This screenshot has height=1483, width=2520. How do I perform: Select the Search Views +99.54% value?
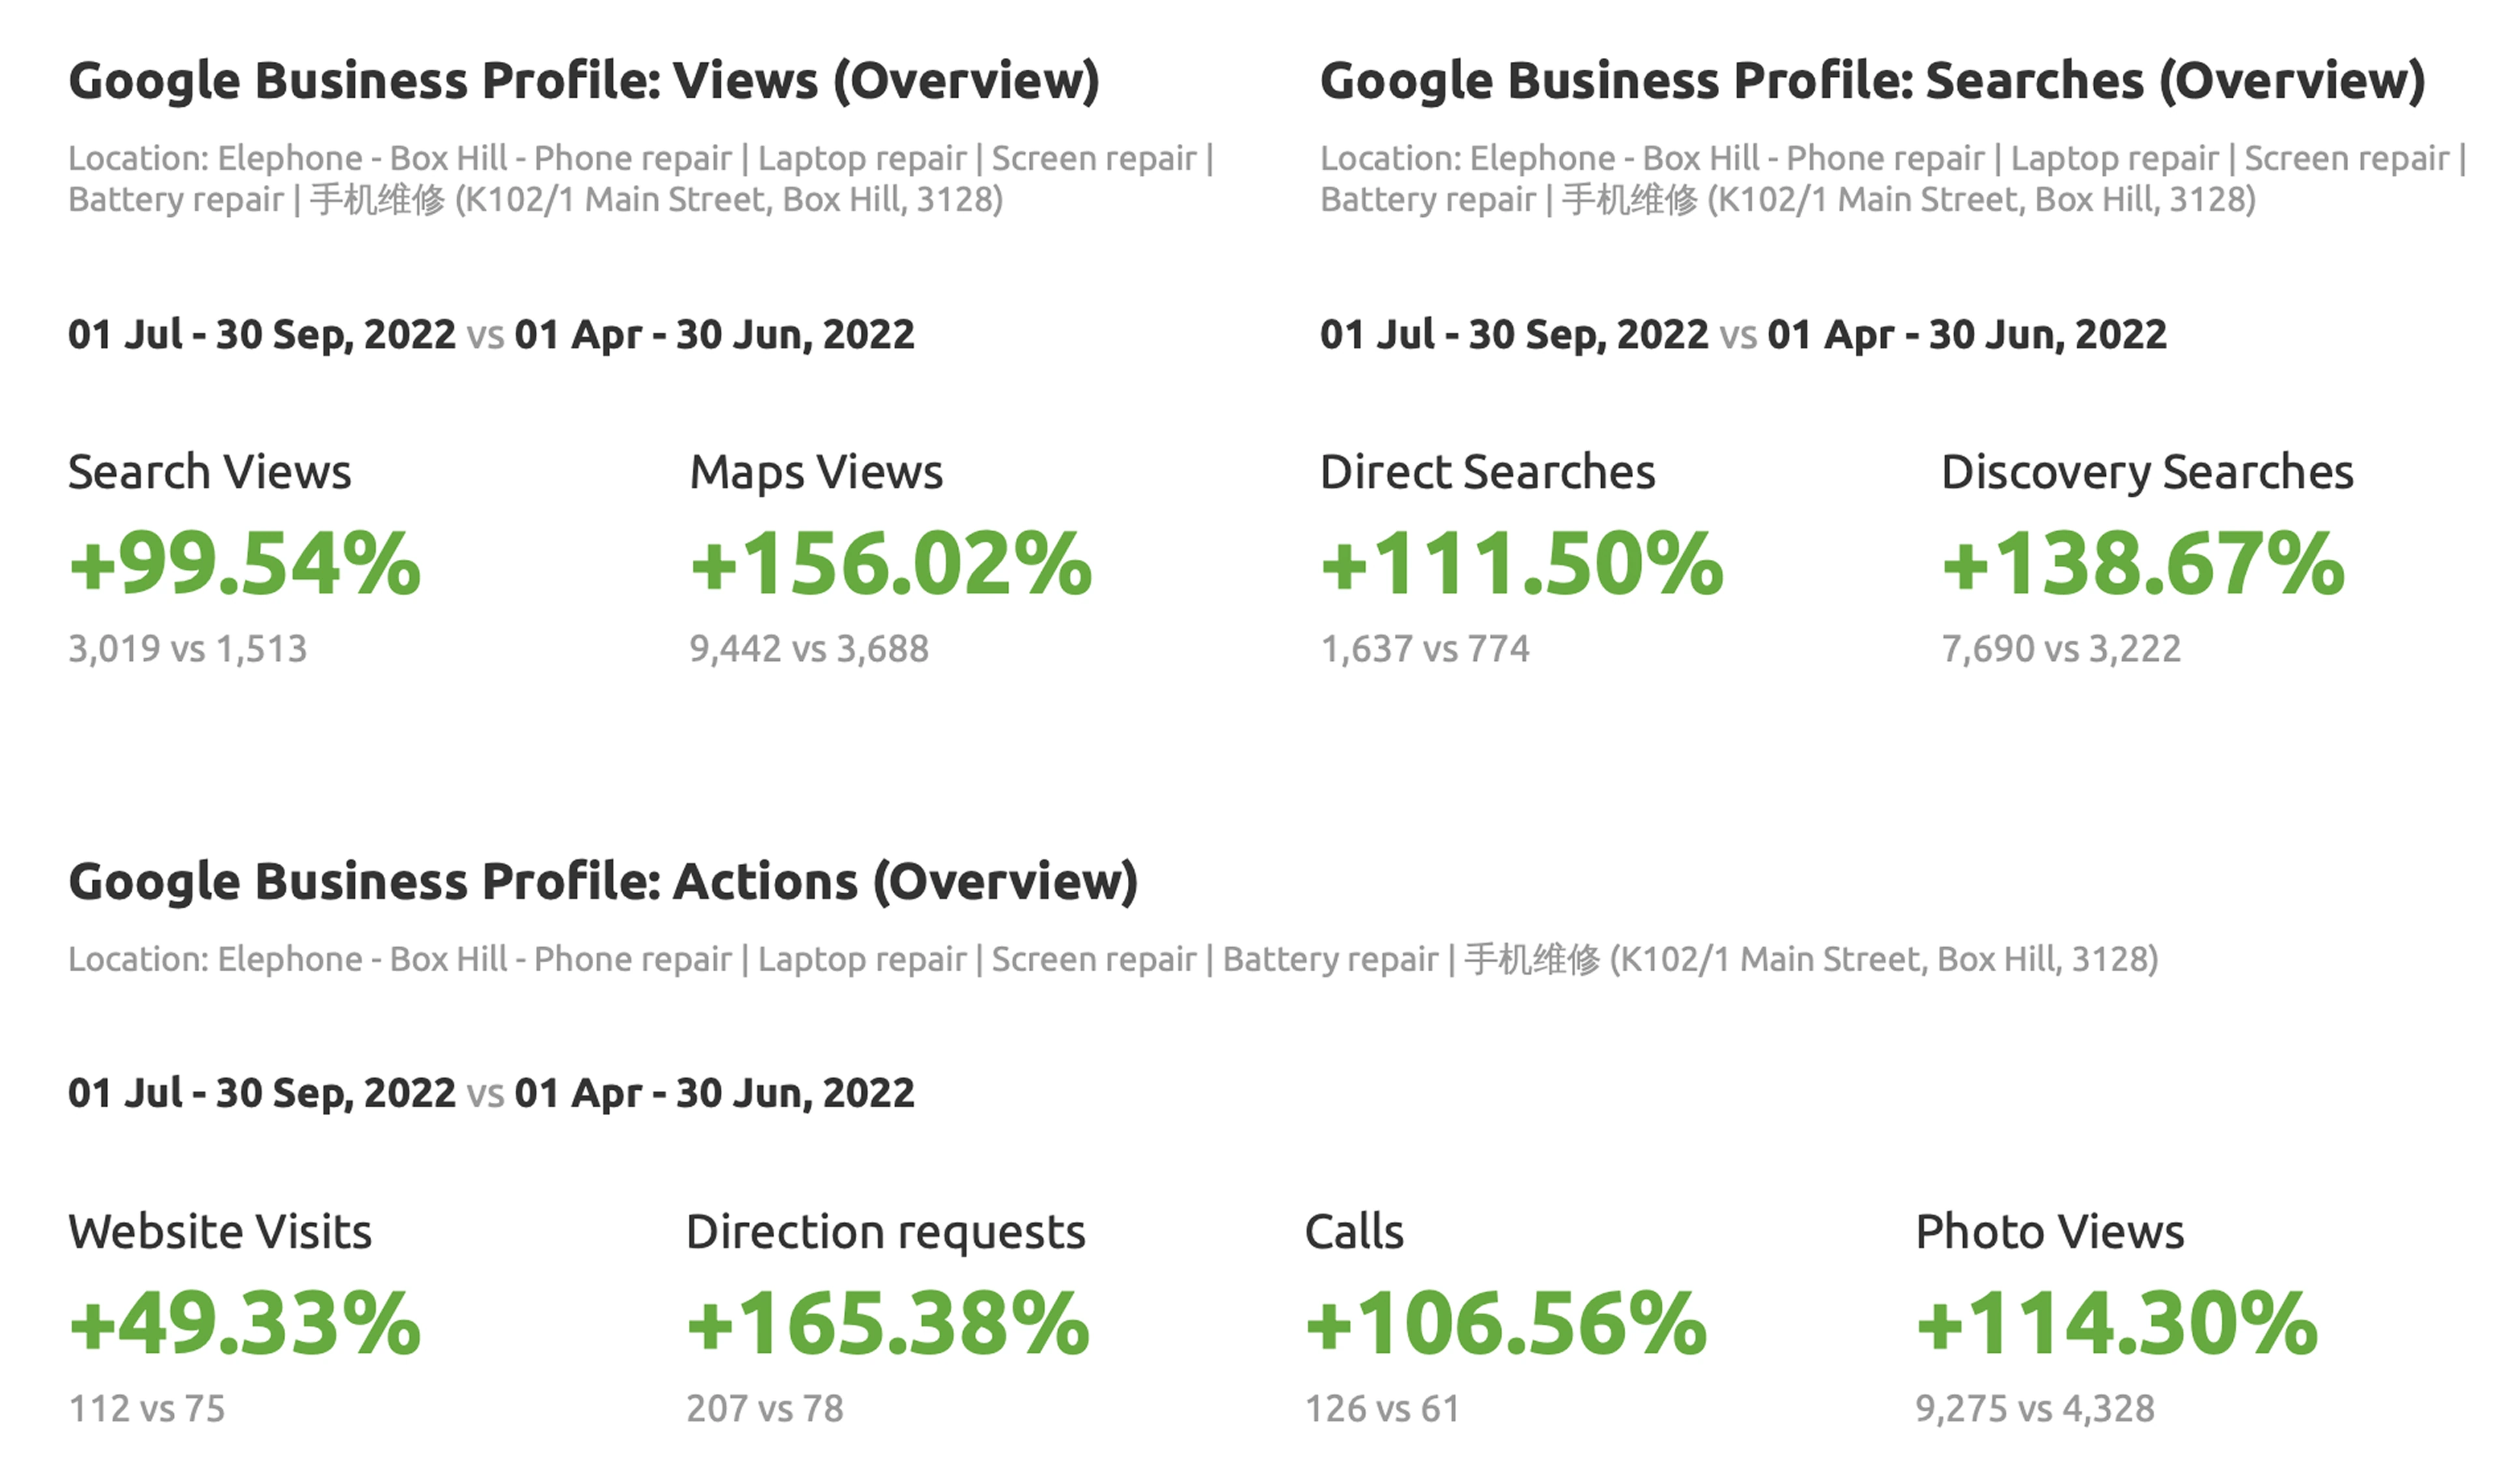[245, 564]
